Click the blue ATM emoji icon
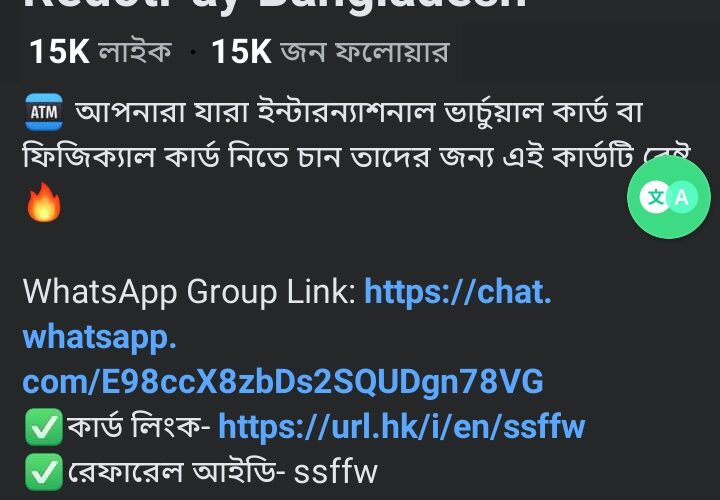This screenshot has width=720, height=500. [44, 112]
